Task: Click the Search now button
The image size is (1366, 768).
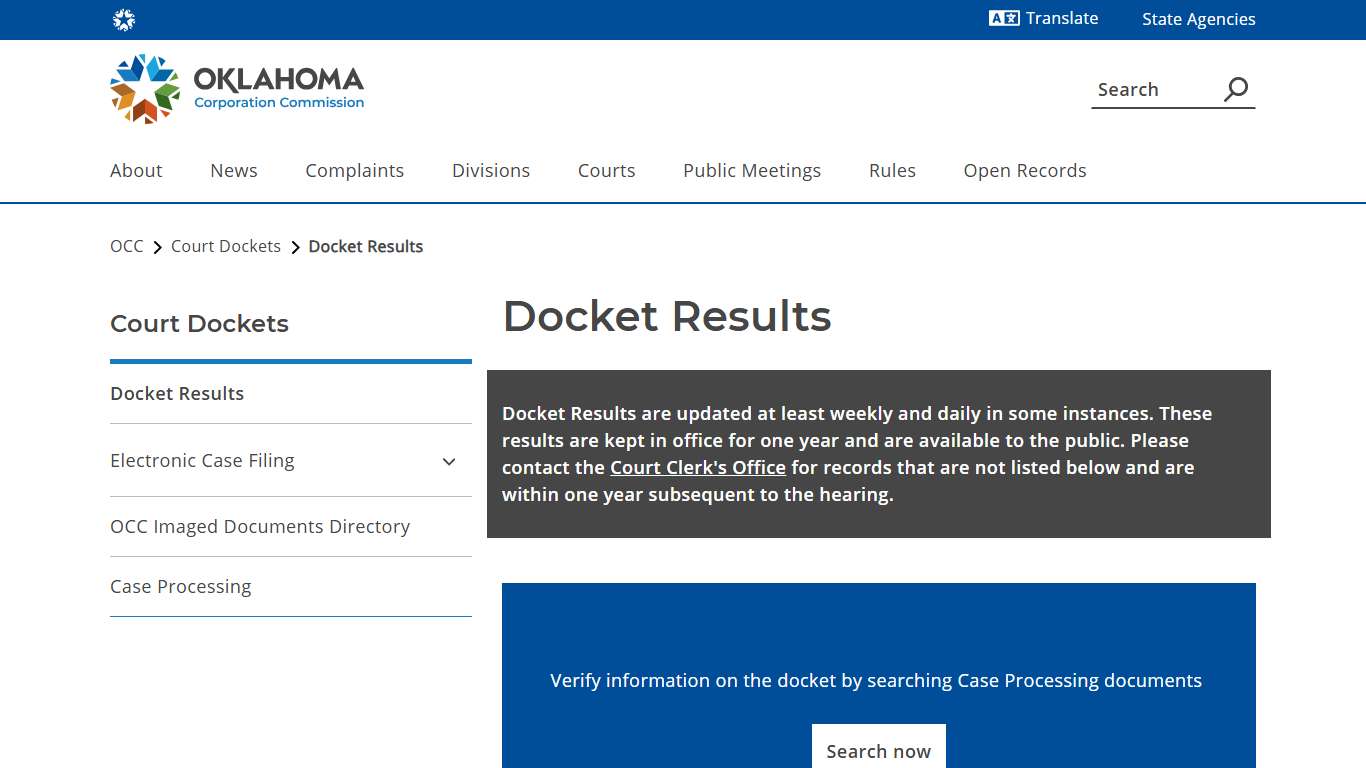Action: (878, 750)
